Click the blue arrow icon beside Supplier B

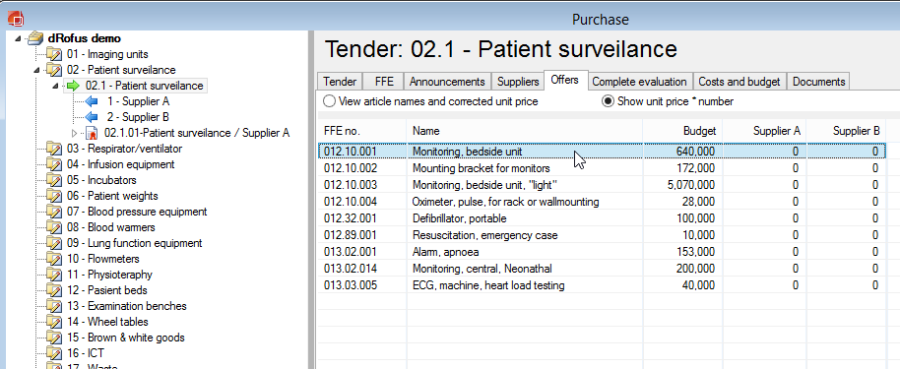pyautogui.click(x=91, y=117)
